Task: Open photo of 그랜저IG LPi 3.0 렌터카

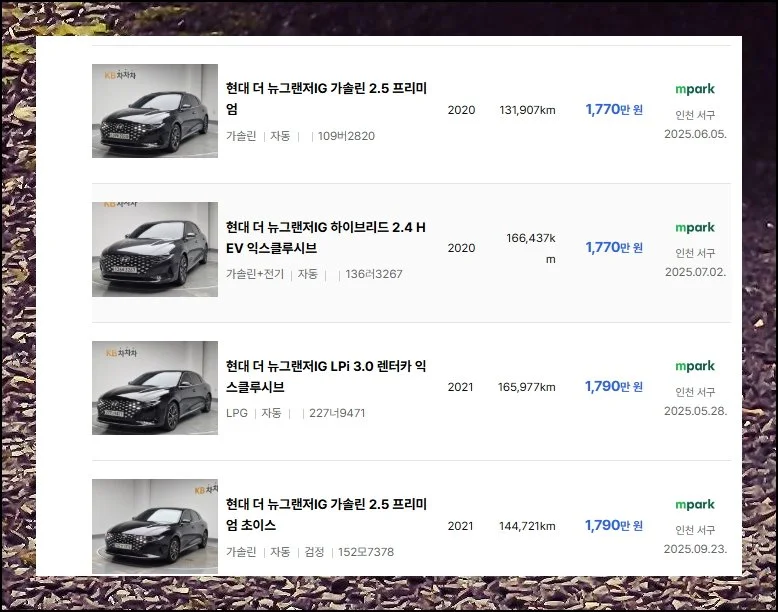Action: [155, 388]
